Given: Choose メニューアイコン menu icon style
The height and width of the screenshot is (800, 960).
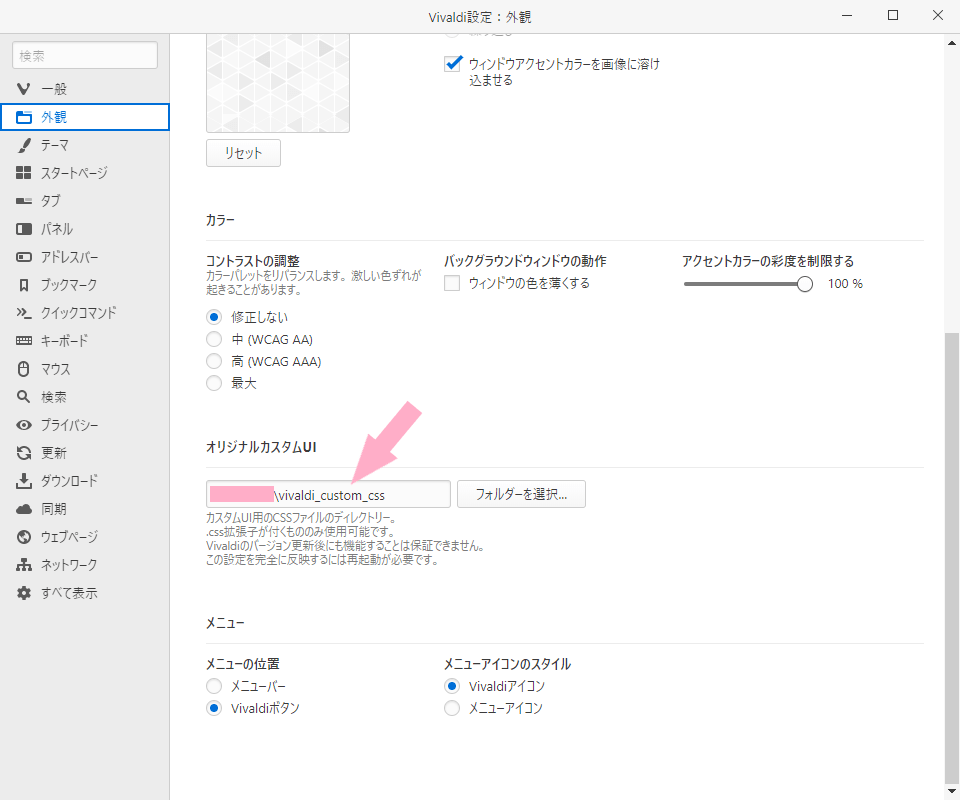Looking at the screenshot, I should coord(452,708).
